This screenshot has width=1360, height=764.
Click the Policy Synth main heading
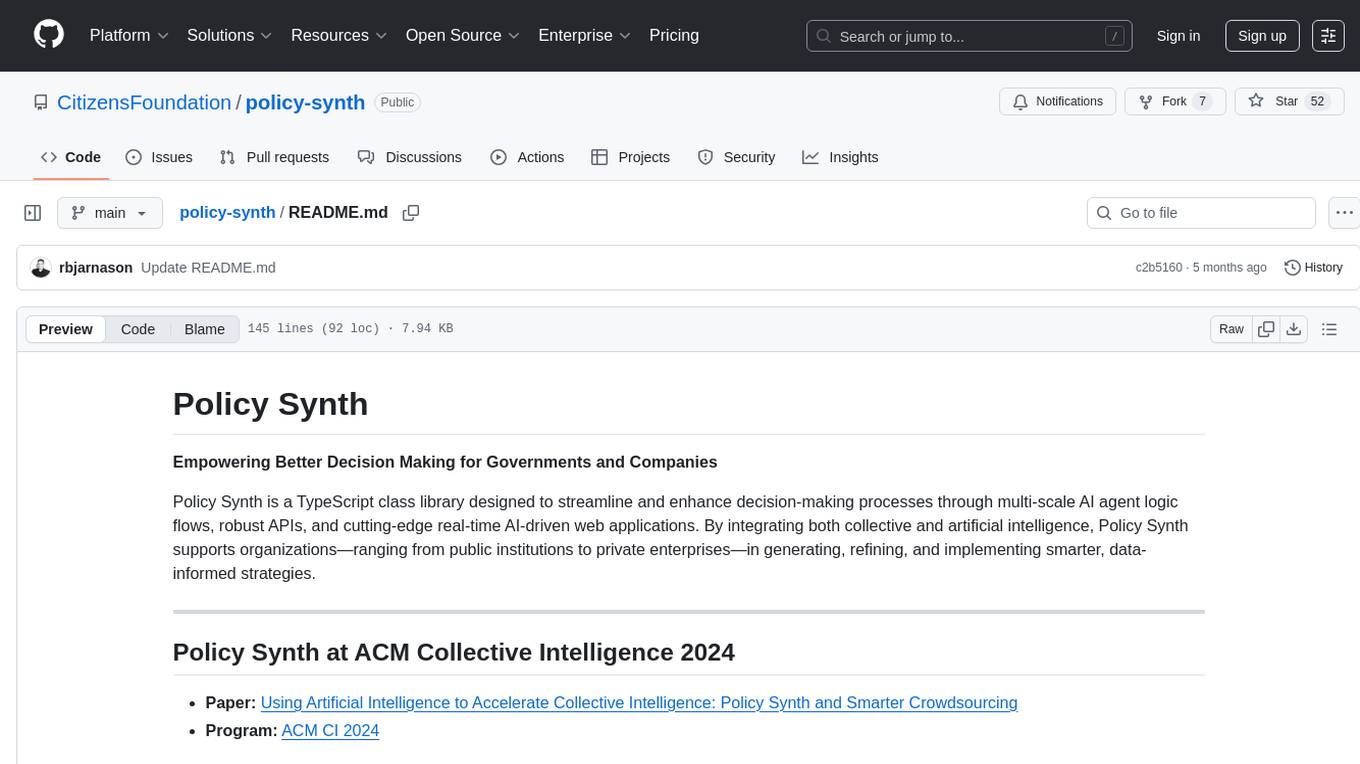click(x=270, y=404)
